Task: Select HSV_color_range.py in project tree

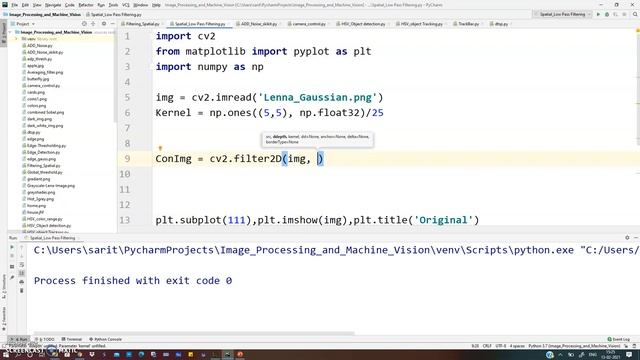Action: [x=44, y=219]
